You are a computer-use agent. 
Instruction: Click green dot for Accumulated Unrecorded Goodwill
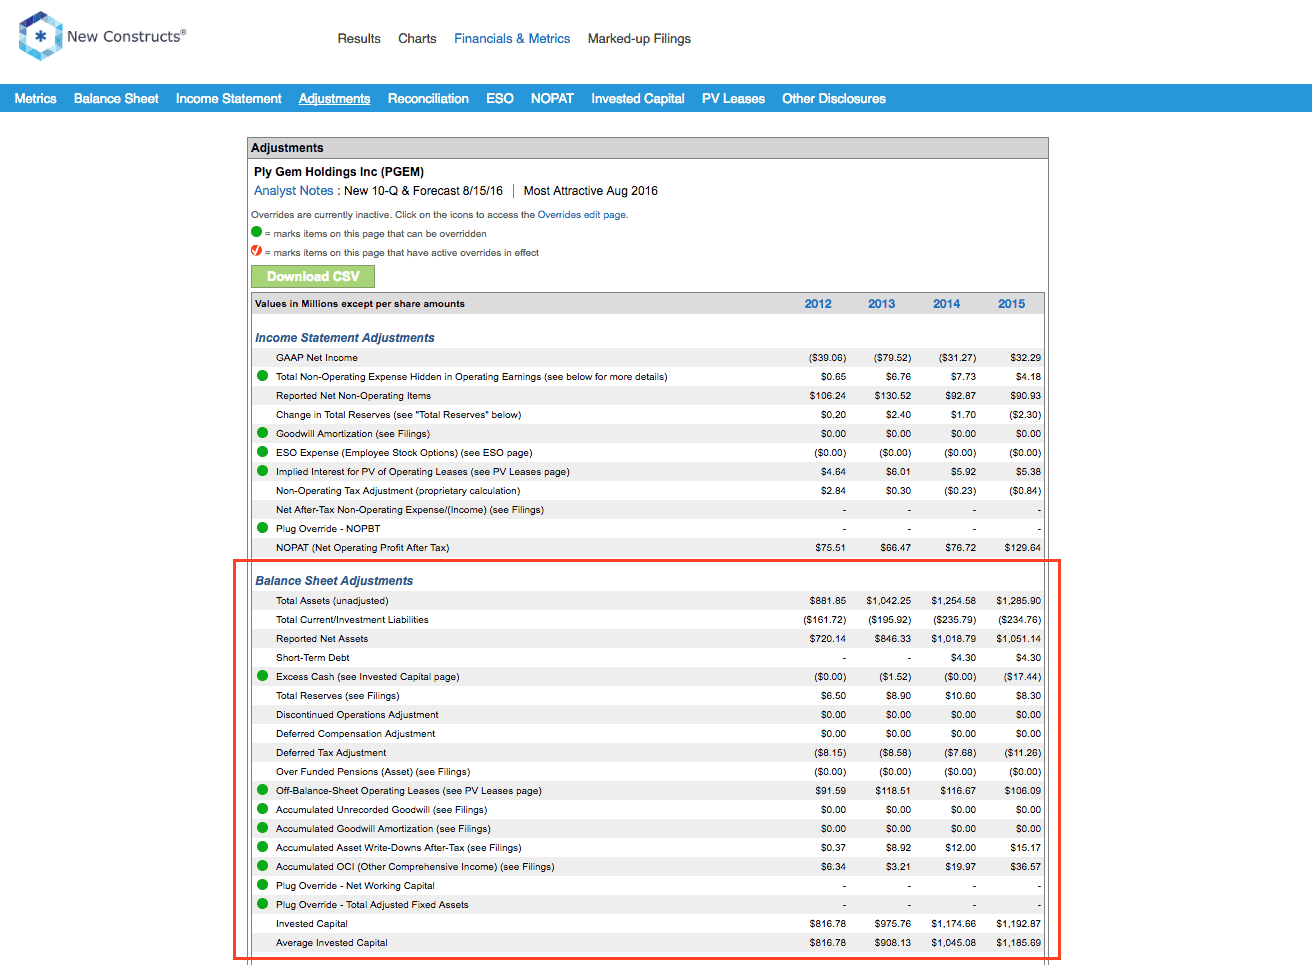[x=263, y=809]
